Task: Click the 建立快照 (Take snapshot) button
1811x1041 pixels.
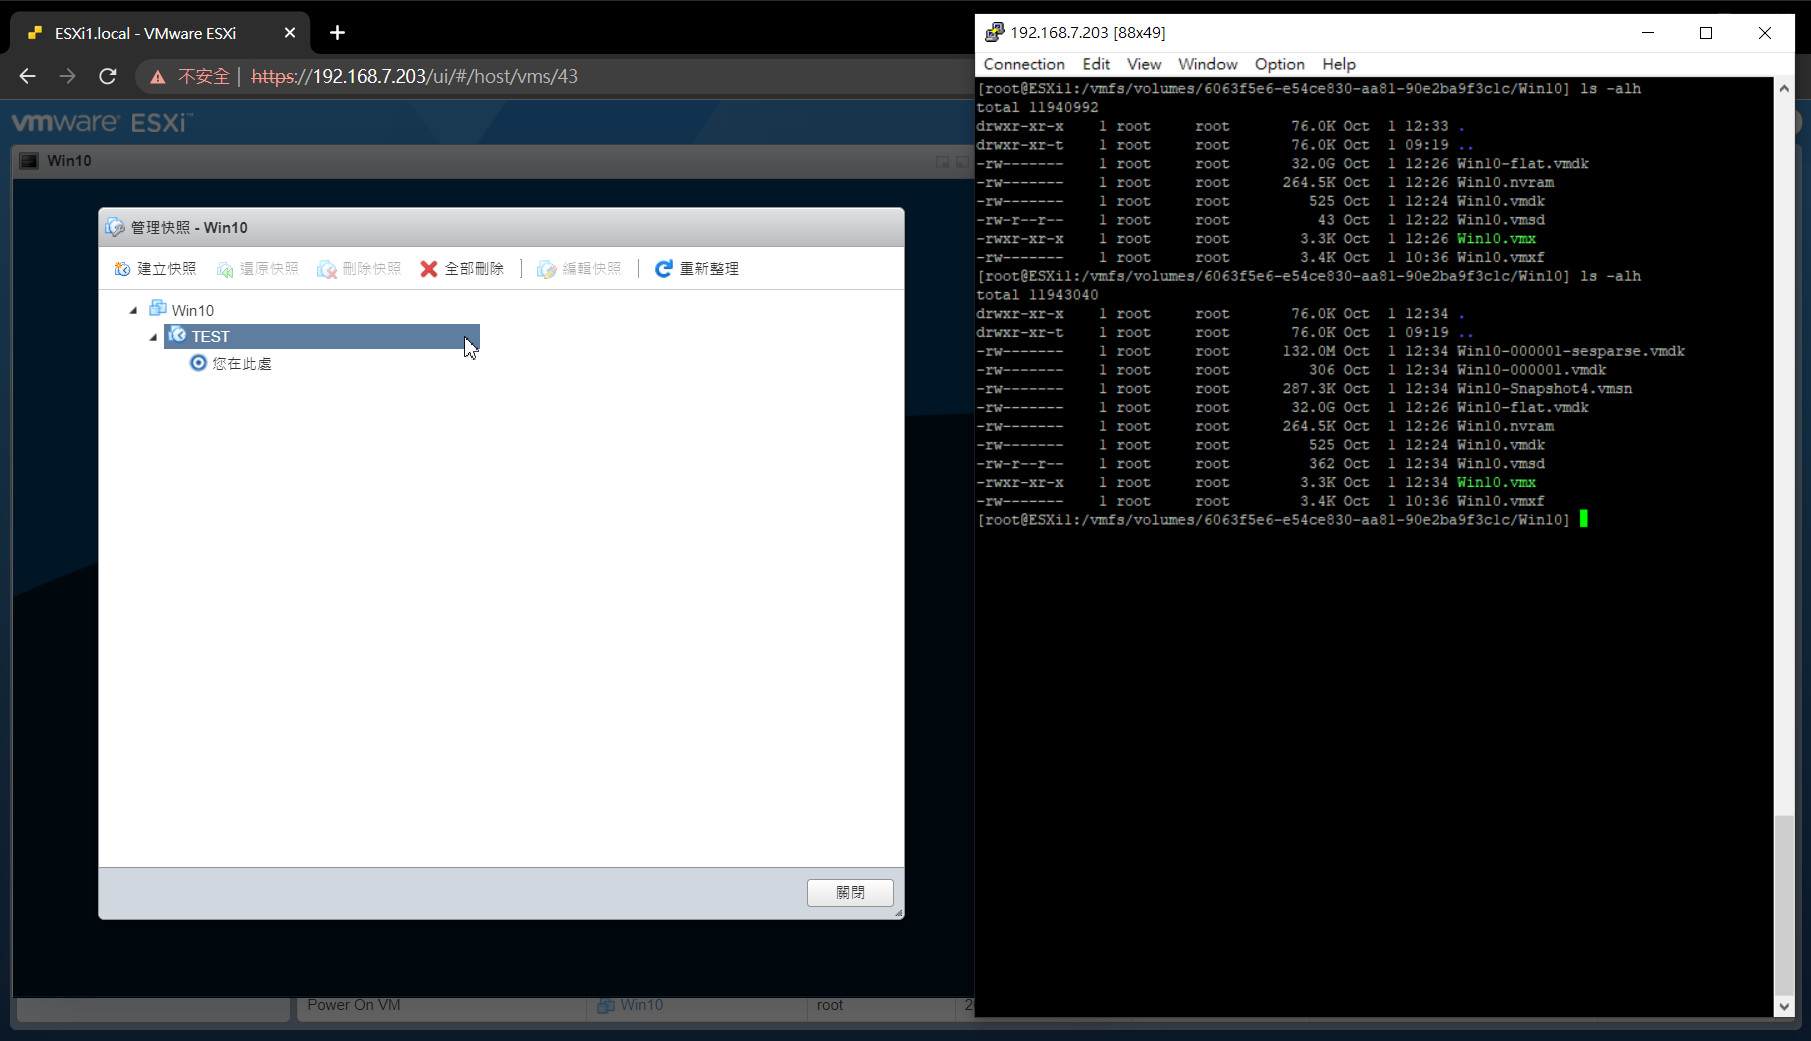Action: [x=155, y=269]
